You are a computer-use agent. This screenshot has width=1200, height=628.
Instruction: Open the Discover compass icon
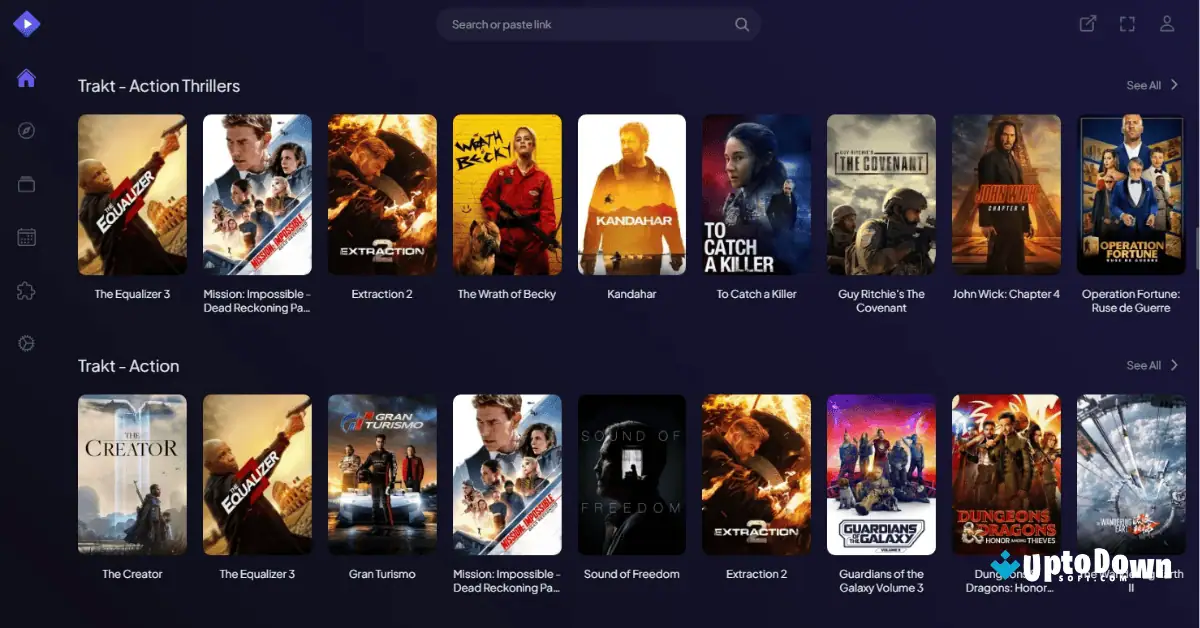[x=26, y=131]
